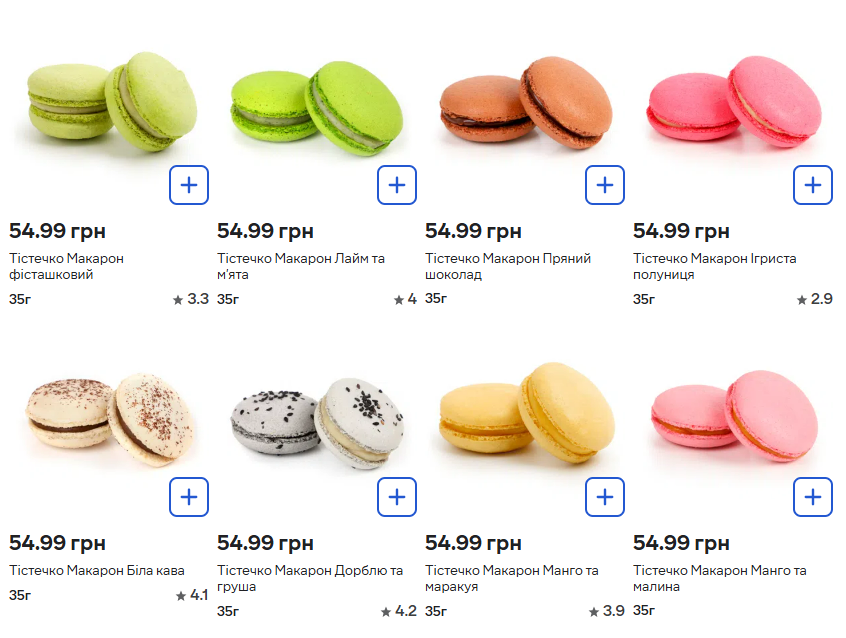The height and width of the screenshot is (638, 846).
Task: Add Макарон Ігриста полуниця to cart
Action: tap(813, 185)
